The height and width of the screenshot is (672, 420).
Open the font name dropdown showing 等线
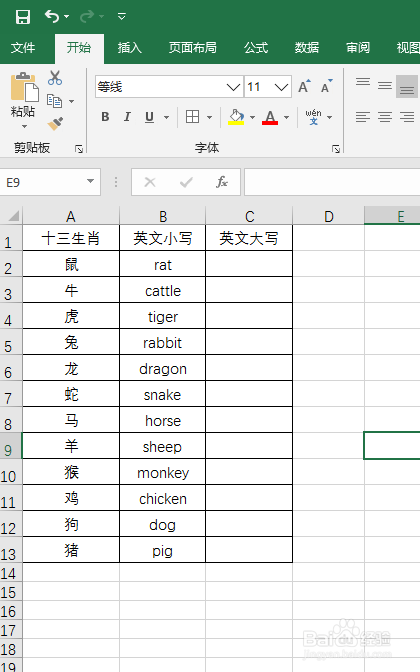point(169,87)
